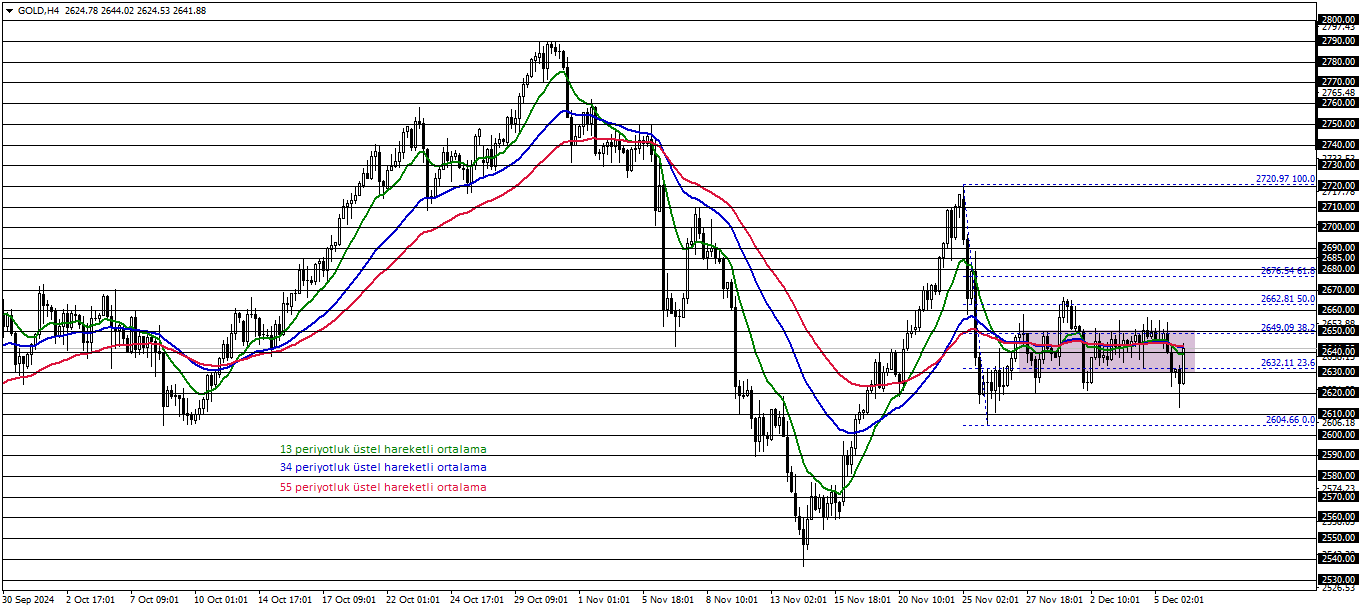Click the 2580.00 price scale label
This screenshot has width=1362, height=611.
tap(1338, 476)
